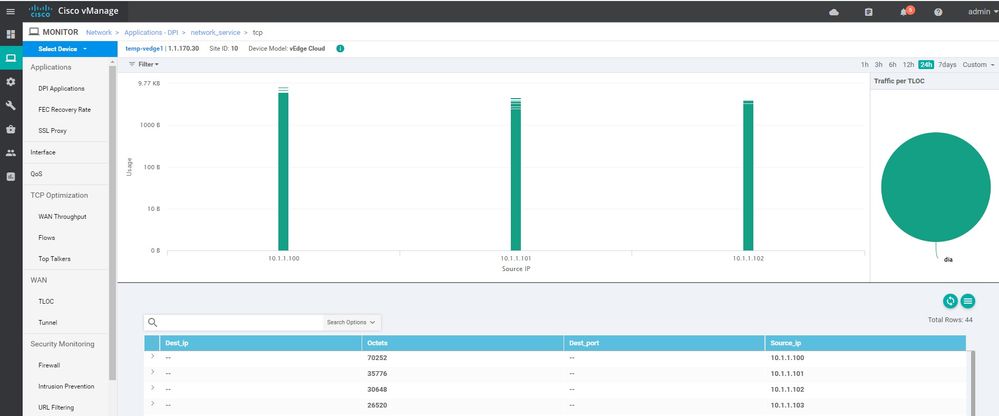
Task: Open Flows in sidebar
Action: tap(47, 238)
